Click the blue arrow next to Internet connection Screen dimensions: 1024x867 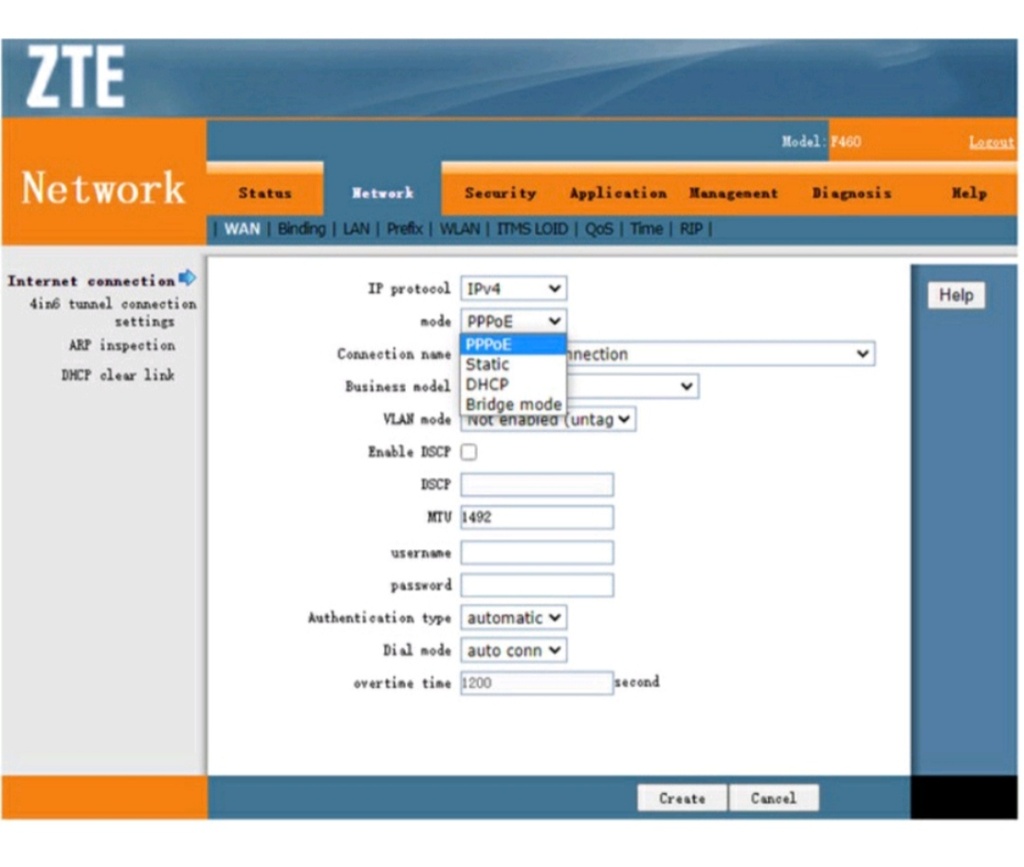[187, 278]
